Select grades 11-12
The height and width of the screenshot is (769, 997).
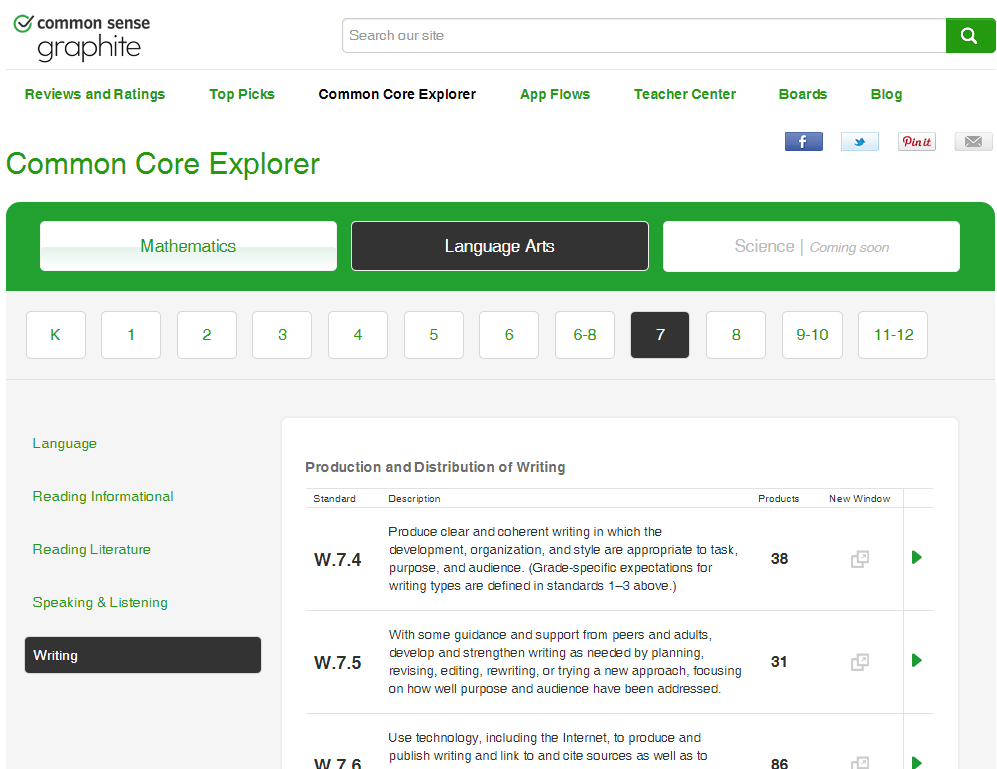tap(893, 335)
